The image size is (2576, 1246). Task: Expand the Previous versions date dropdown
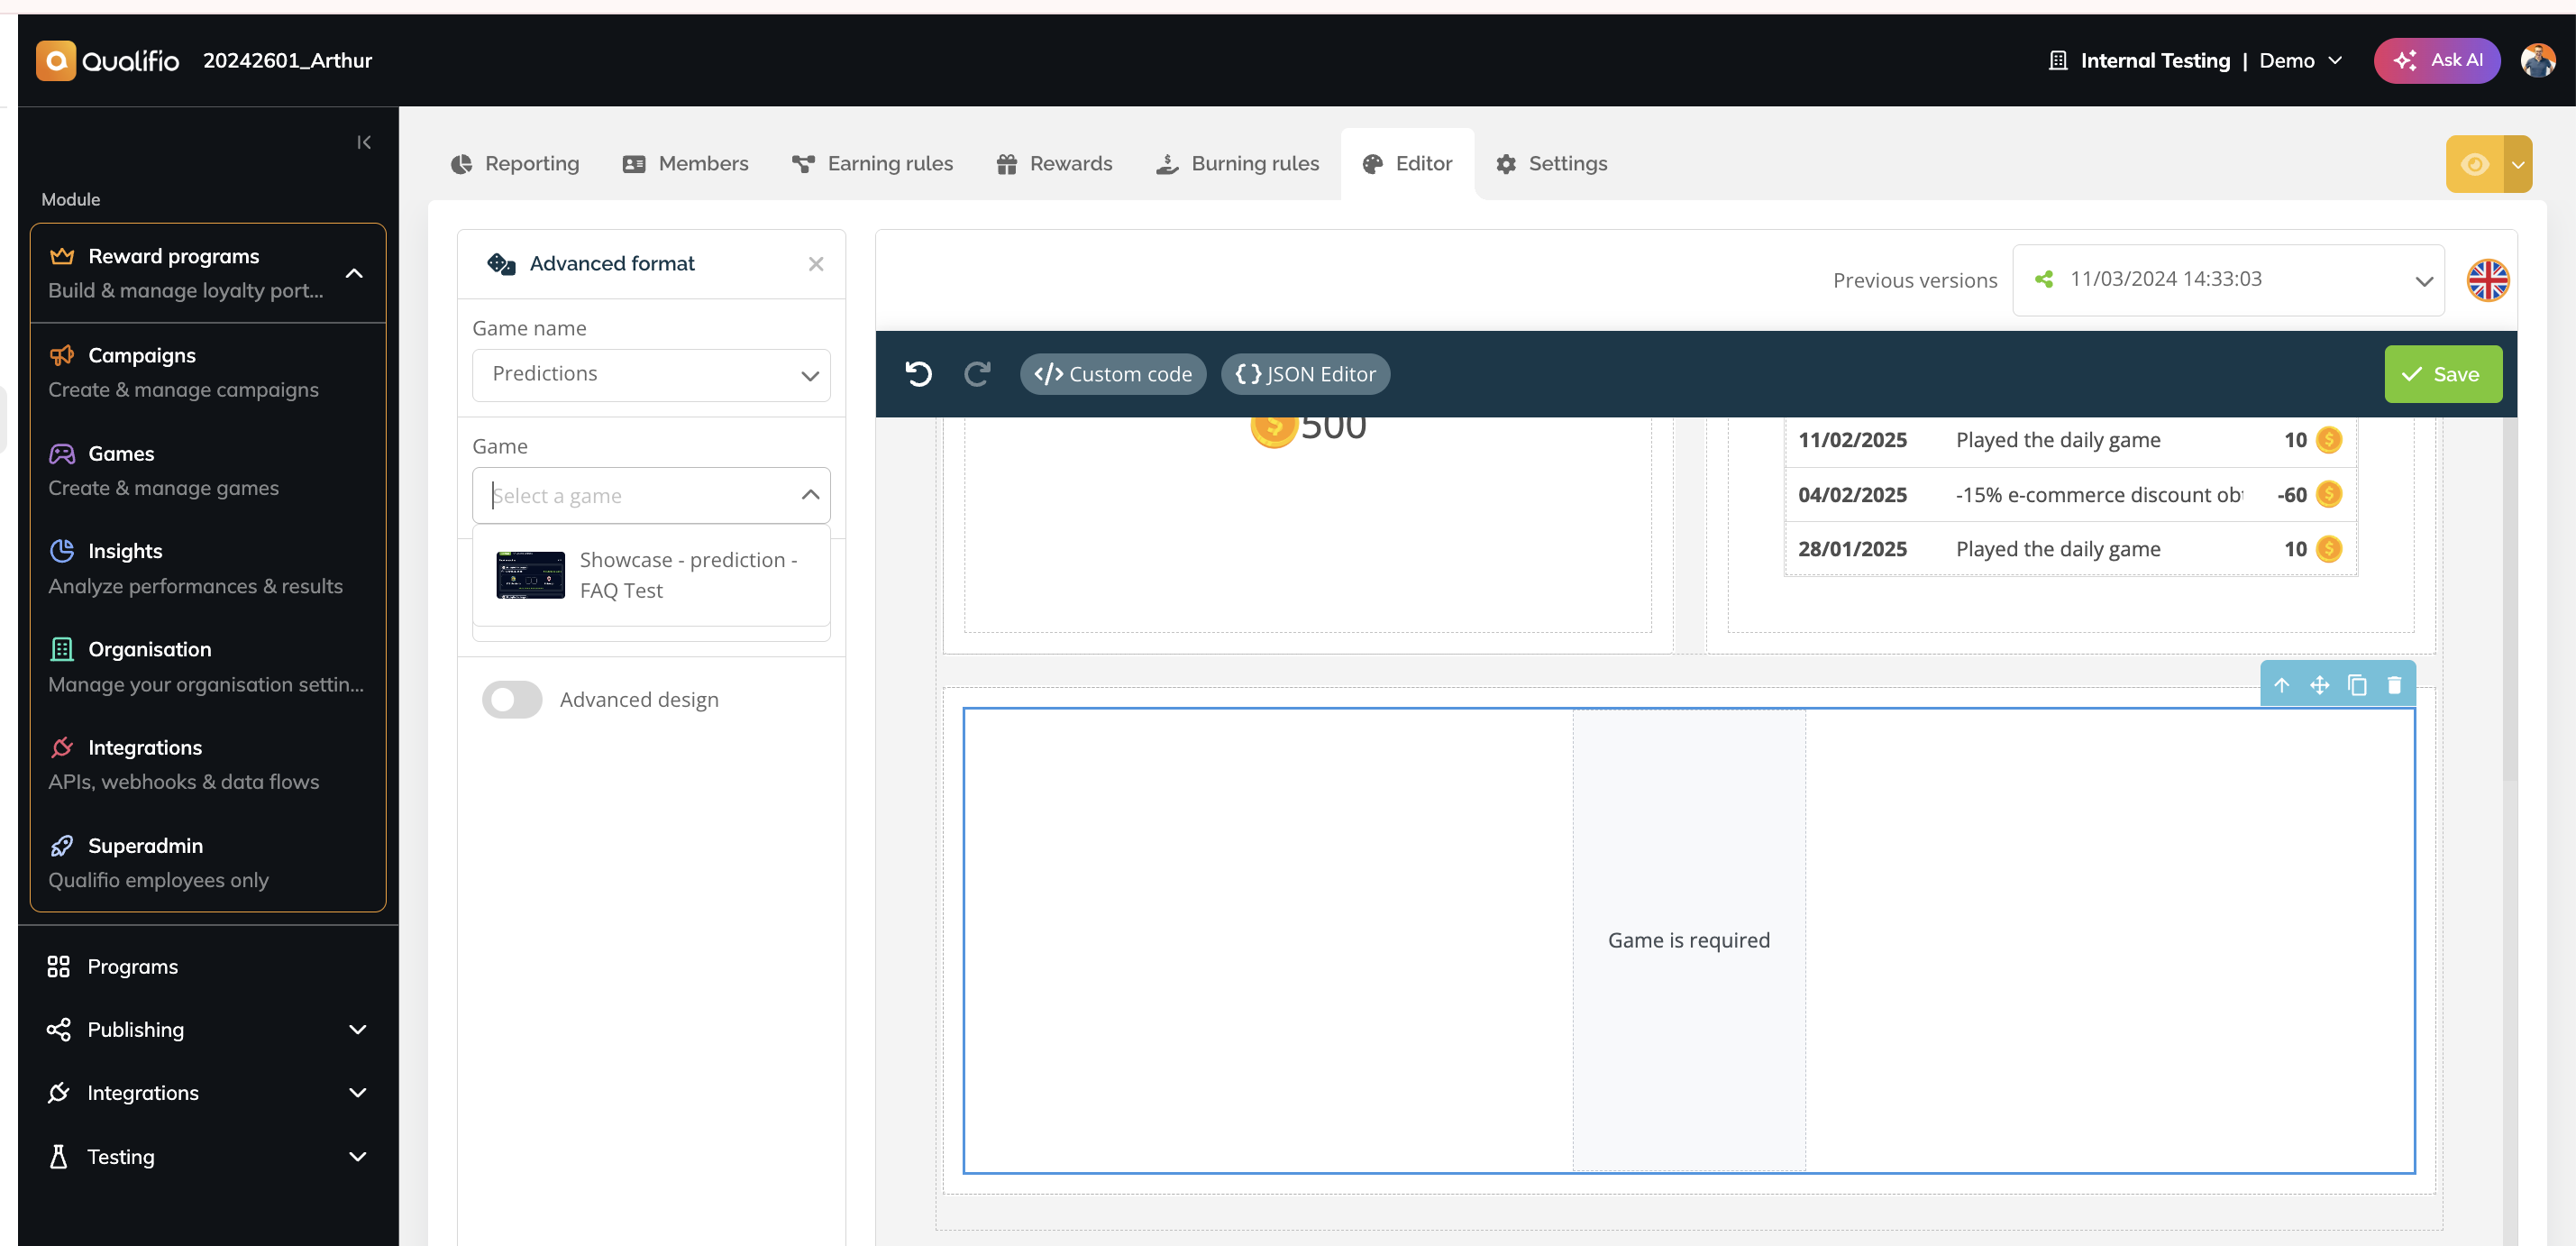[x=2228, y=280]
